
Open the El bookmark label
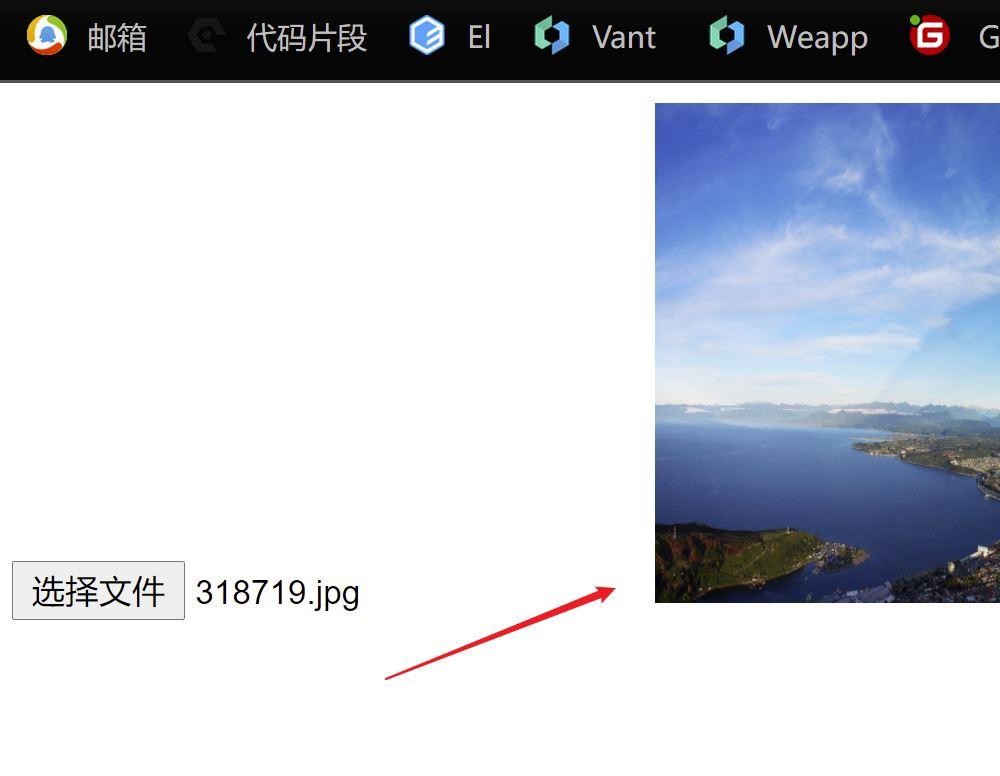click(479, 37)
